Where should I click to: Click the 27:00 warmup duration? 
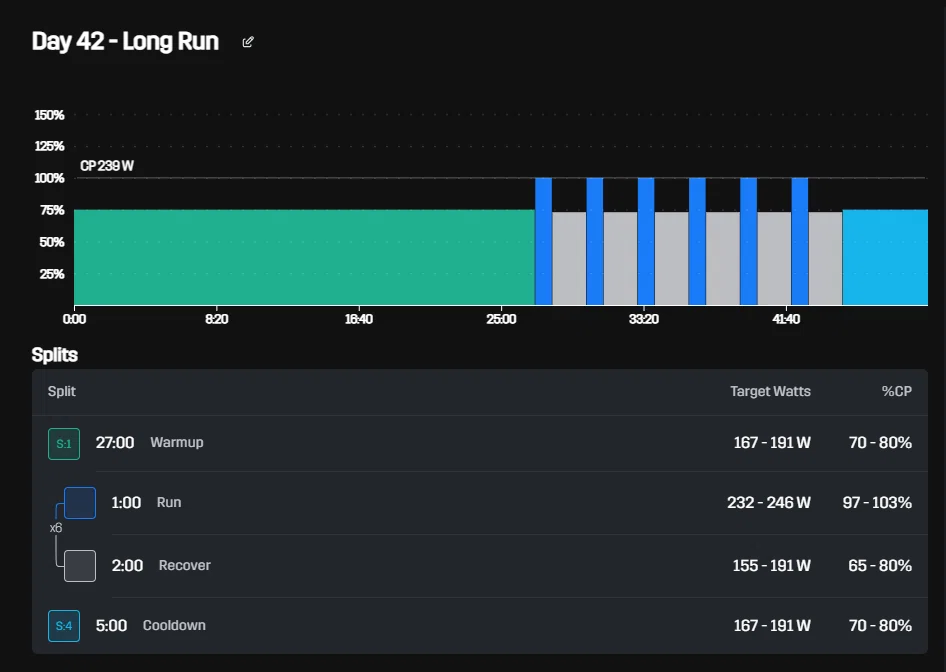tap(115, 442)
